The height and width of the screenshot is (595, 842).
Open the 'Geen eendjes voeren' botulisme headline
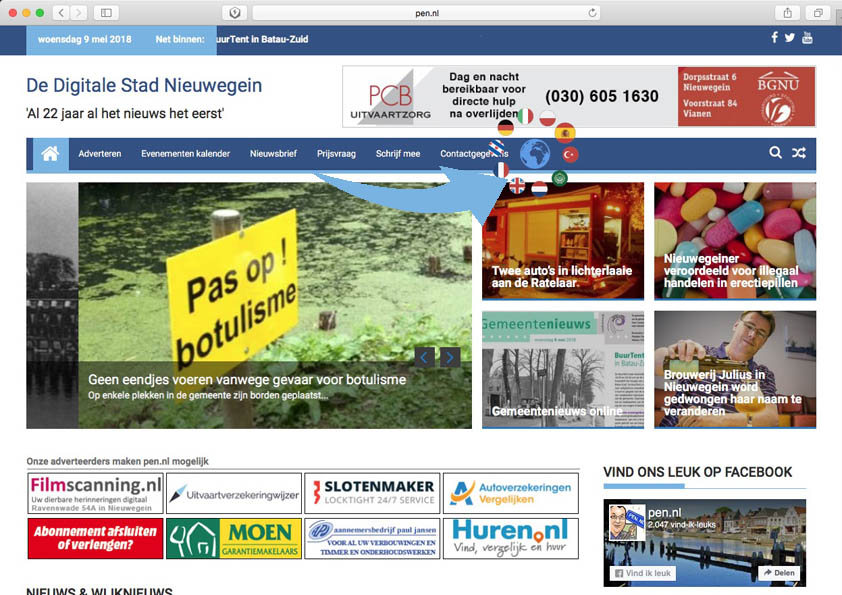point(246,380)
